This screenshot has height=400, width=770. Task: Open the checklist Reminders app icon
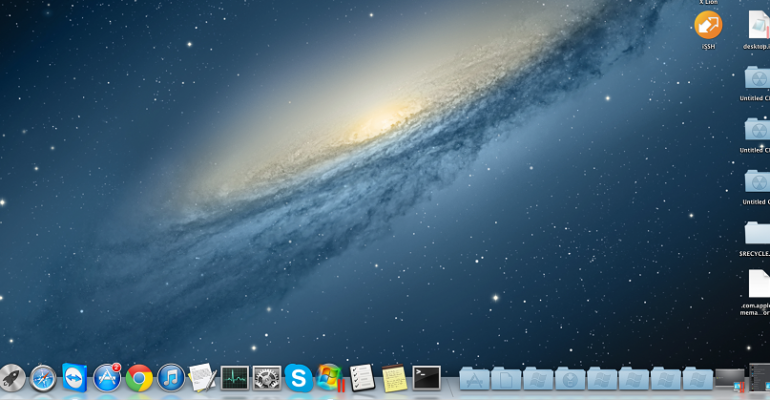[x=362, y=377]
